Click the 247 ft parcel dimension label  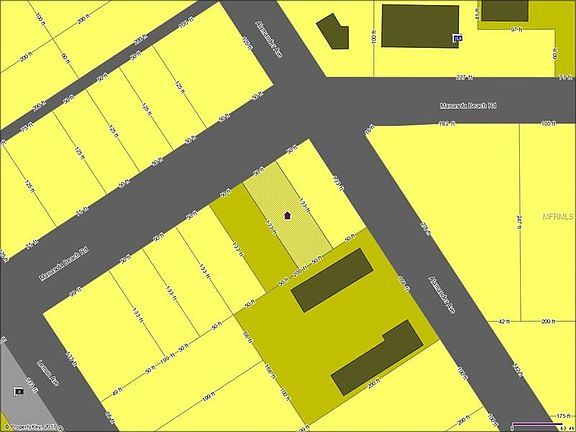click(x=519, y=222)
